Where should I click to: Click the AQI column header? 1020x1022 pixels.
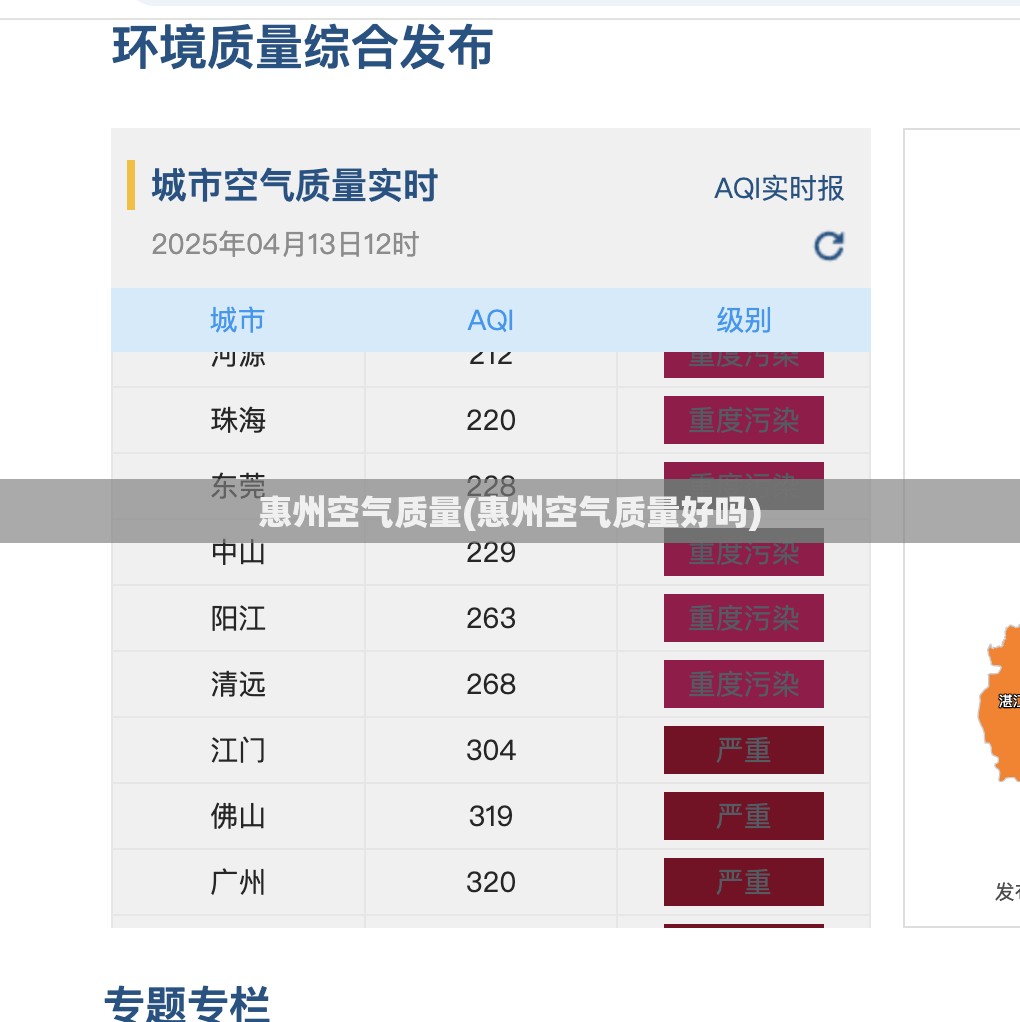491,320
